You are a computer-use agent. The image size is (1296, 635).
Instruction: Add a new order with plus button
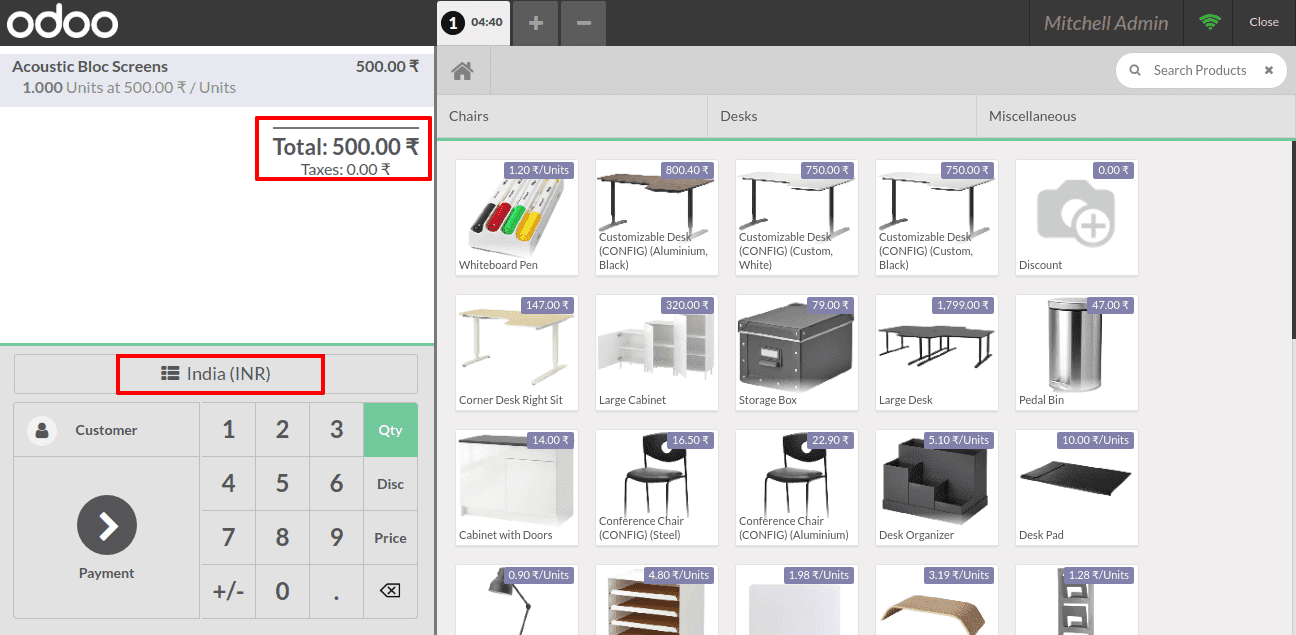point(536,23)
